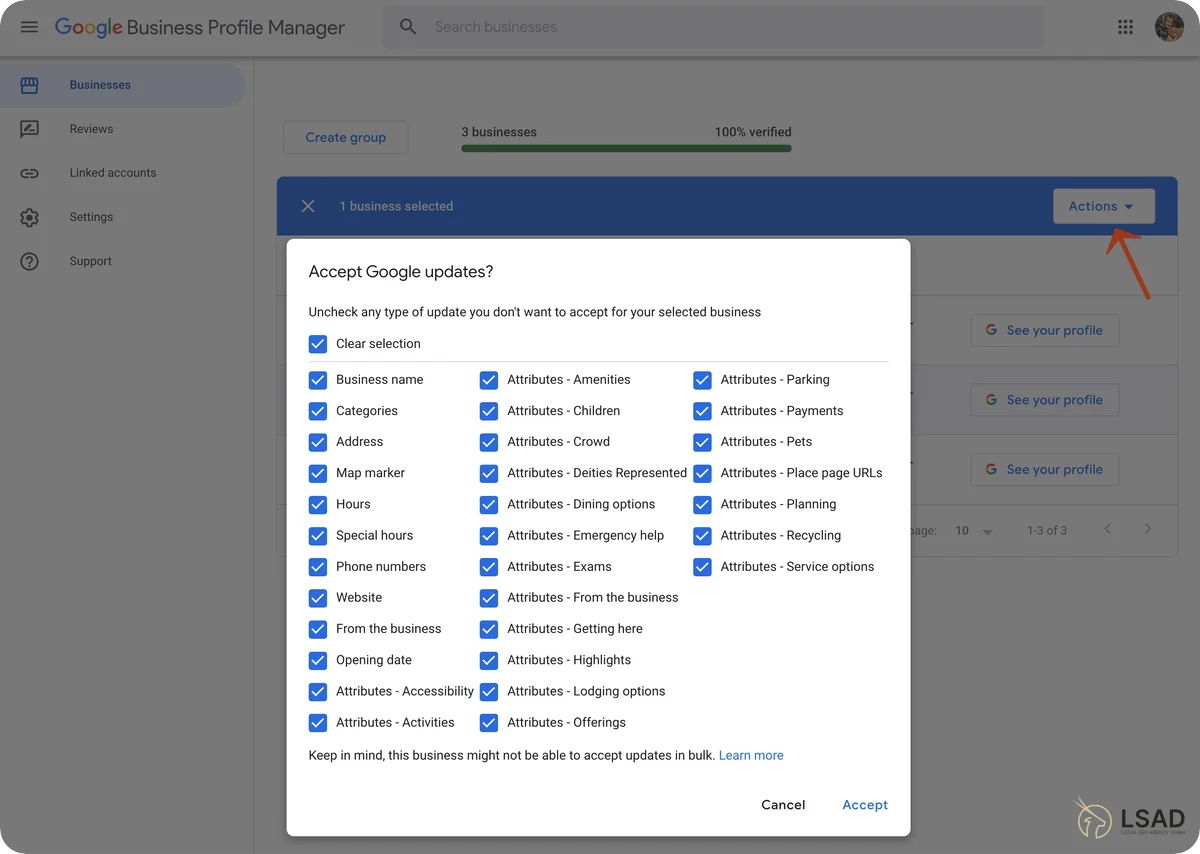Image resolution: width=1200 pixels, height=854 pixels.
Task: Uncheck Attributes - Crowd checkbox
Action: [x=489, y=442]
